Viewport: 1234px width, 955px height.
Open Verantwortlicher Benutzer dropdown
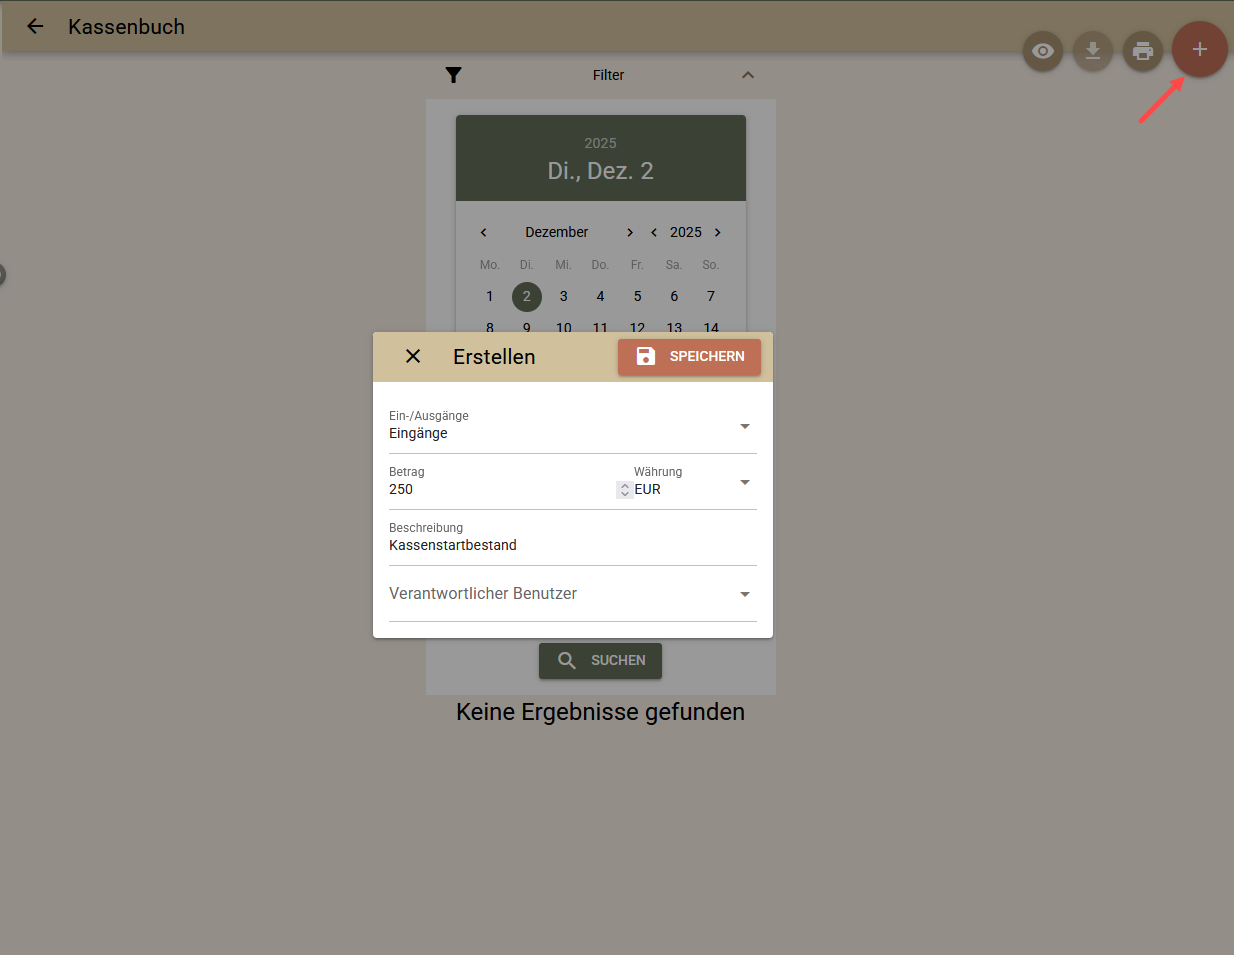572,594
